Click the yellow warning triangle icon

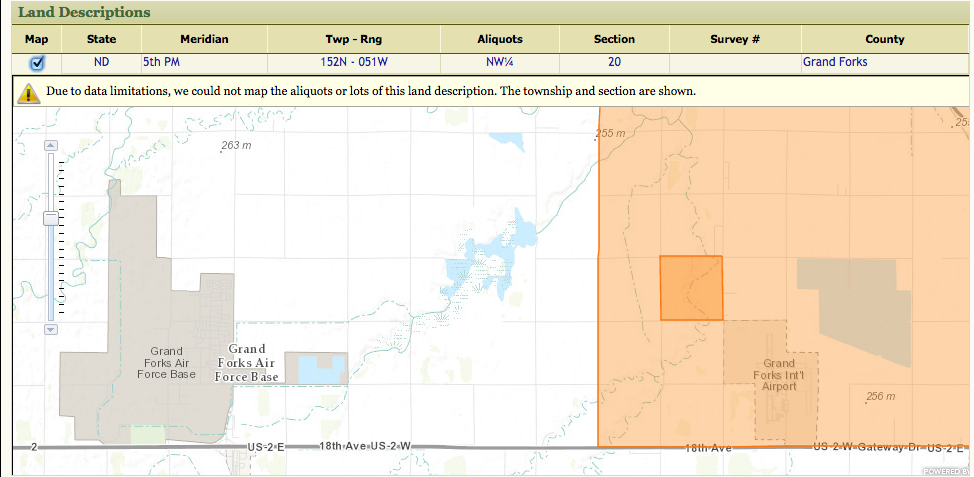point(28,92)
